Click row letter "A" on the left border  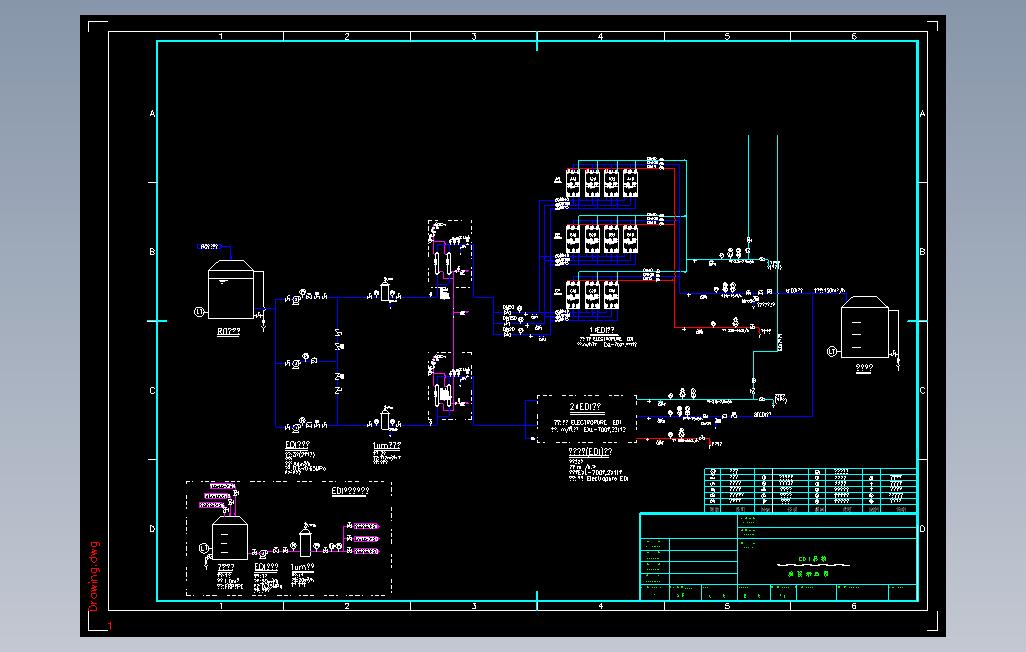tap(152, 114)
